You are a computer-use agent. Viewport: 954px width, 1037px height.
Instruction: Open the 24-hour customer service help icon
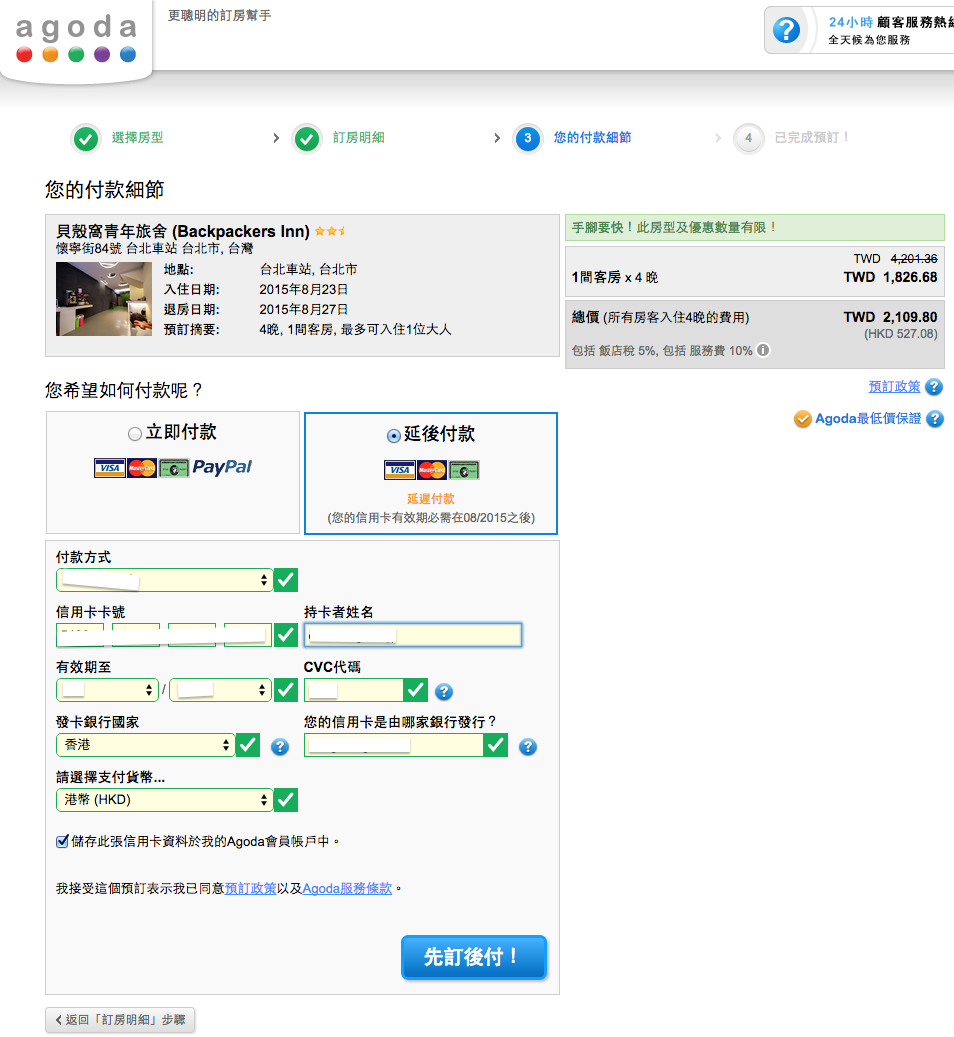[786, 30]
